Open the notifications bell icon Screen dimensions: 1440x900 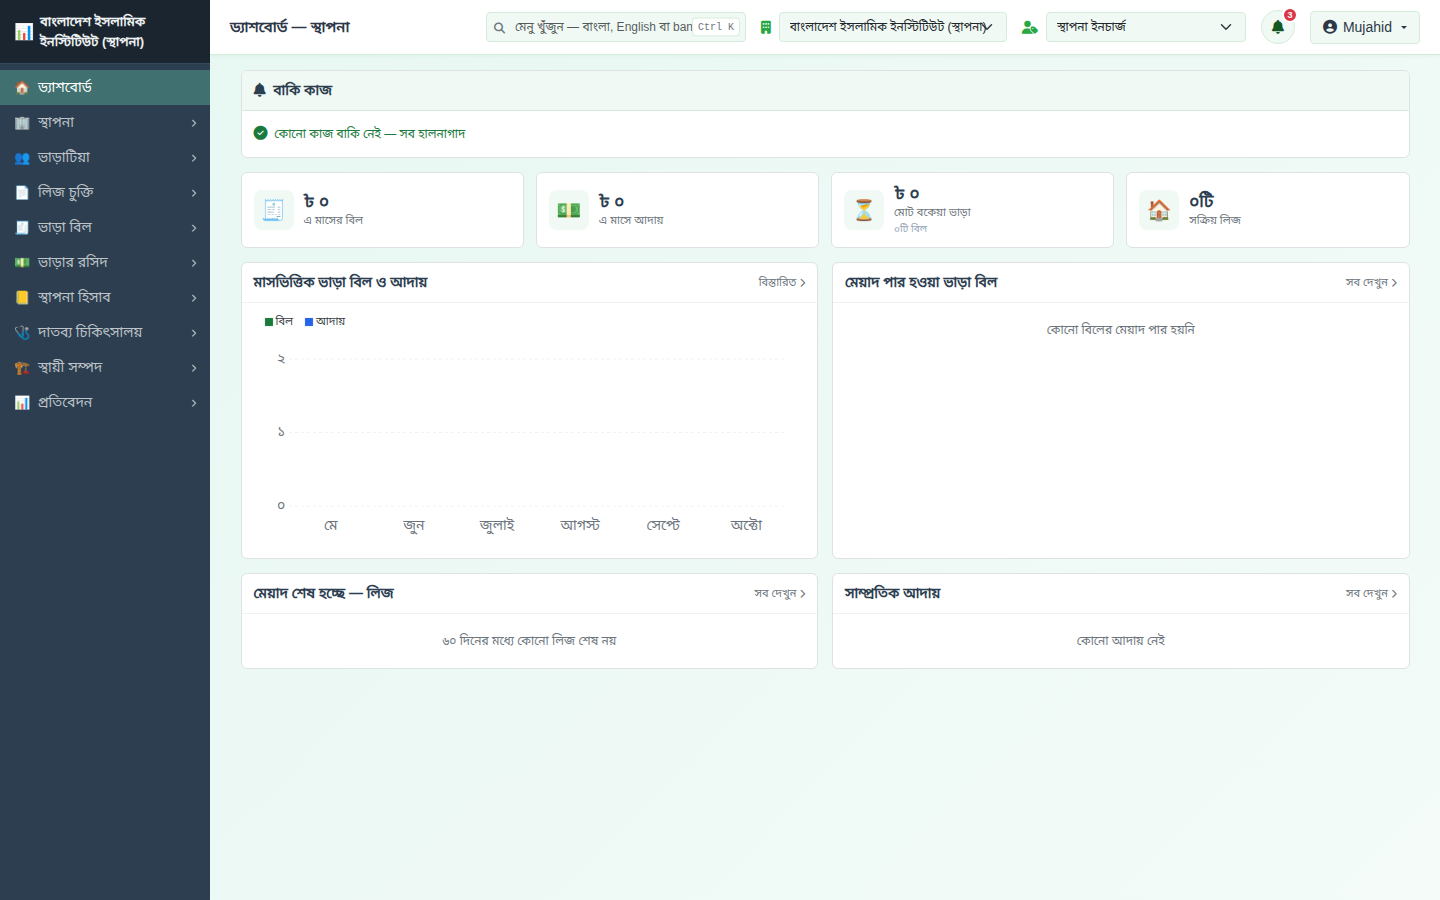(x=1277, y=27)
